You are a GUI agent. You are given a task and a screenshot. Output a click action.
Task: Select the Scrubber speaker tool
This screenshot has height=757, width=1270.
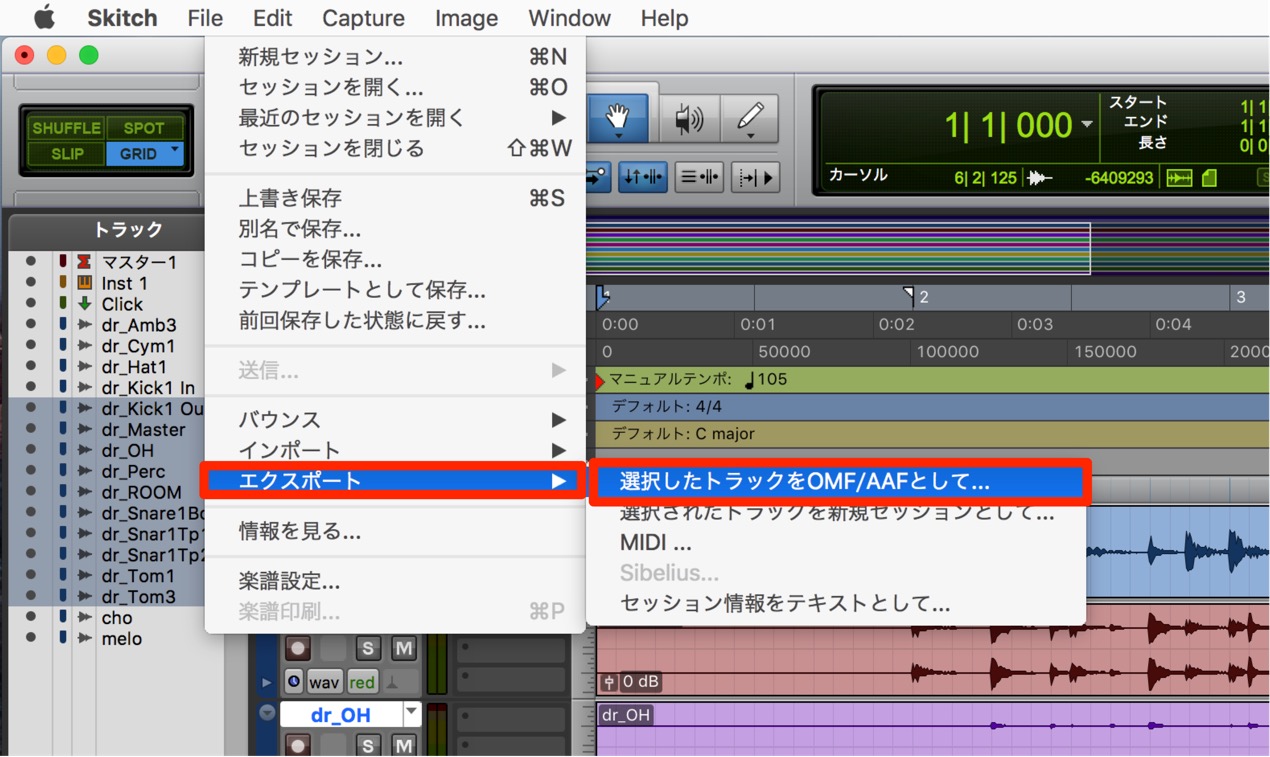pos(689,119)
